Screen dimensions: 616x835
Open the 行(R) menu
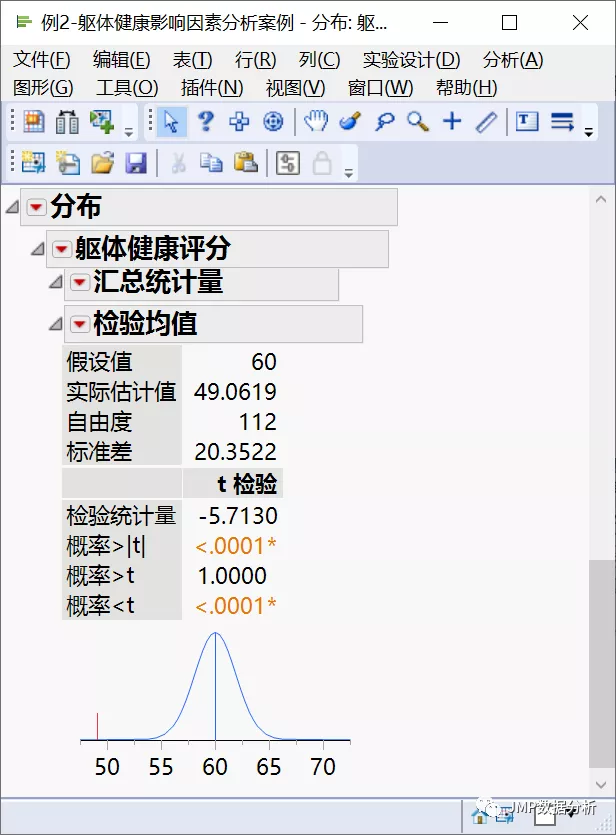pos(256,60)
